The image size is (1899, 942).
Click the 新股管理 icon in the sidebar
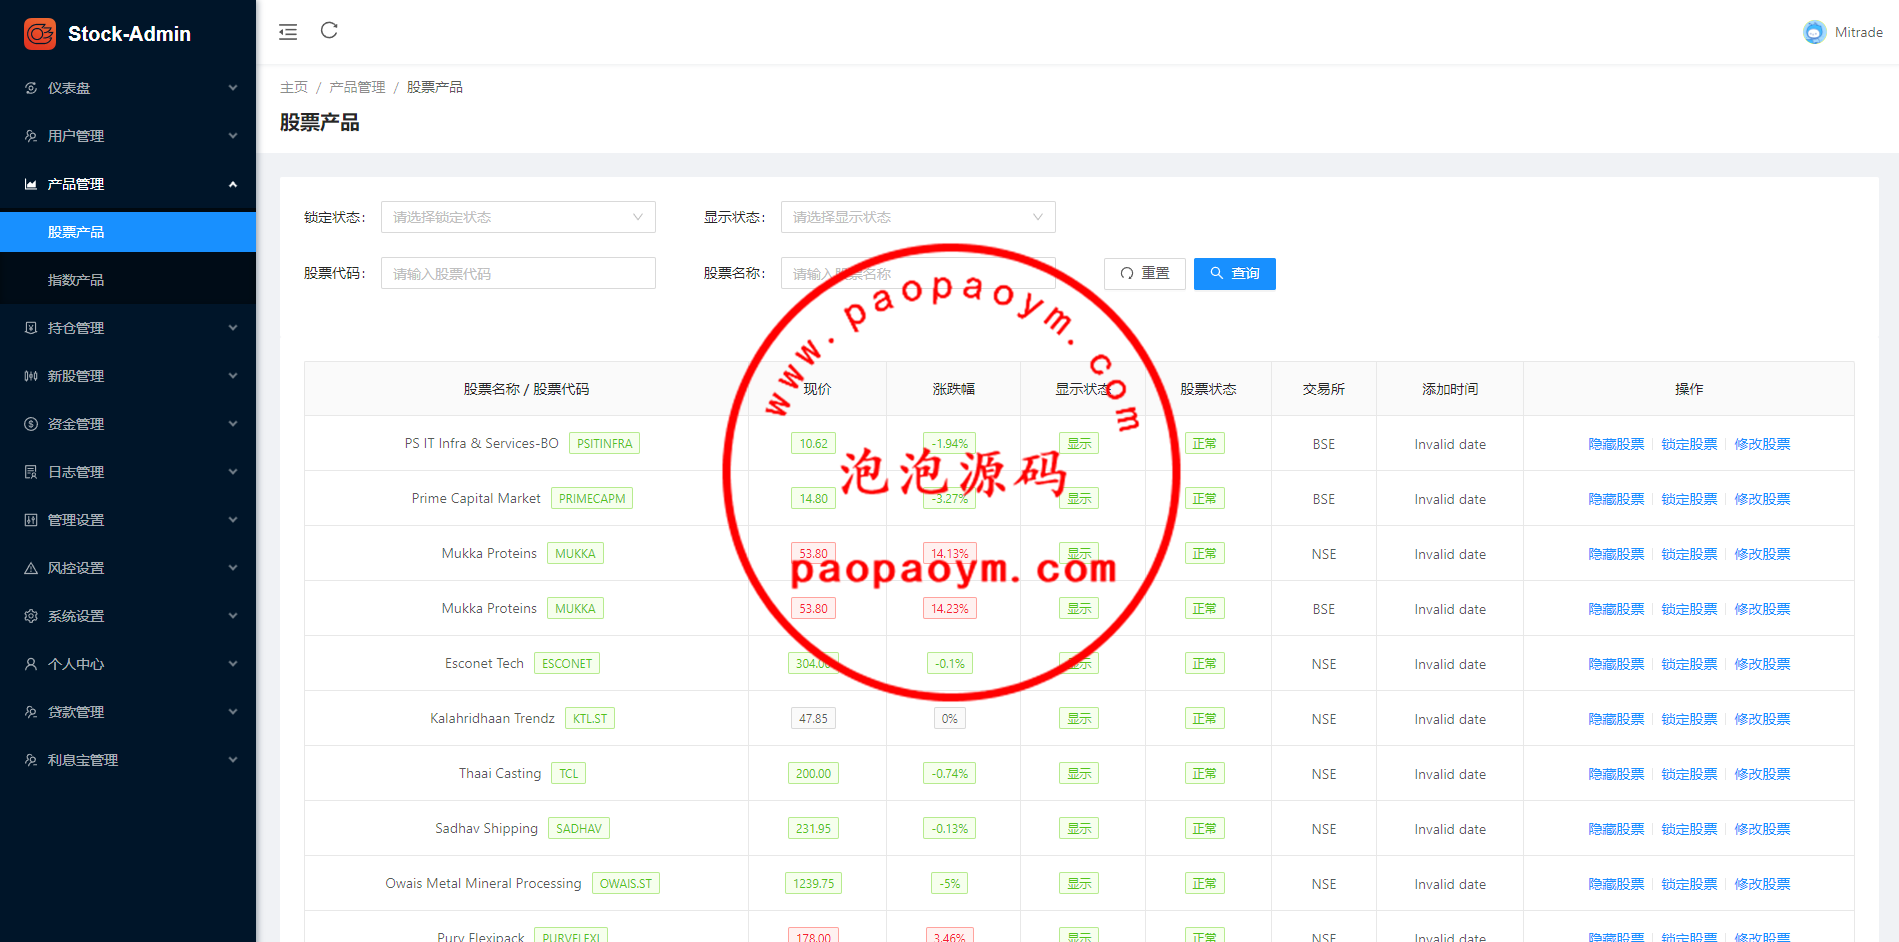[31, 376]
